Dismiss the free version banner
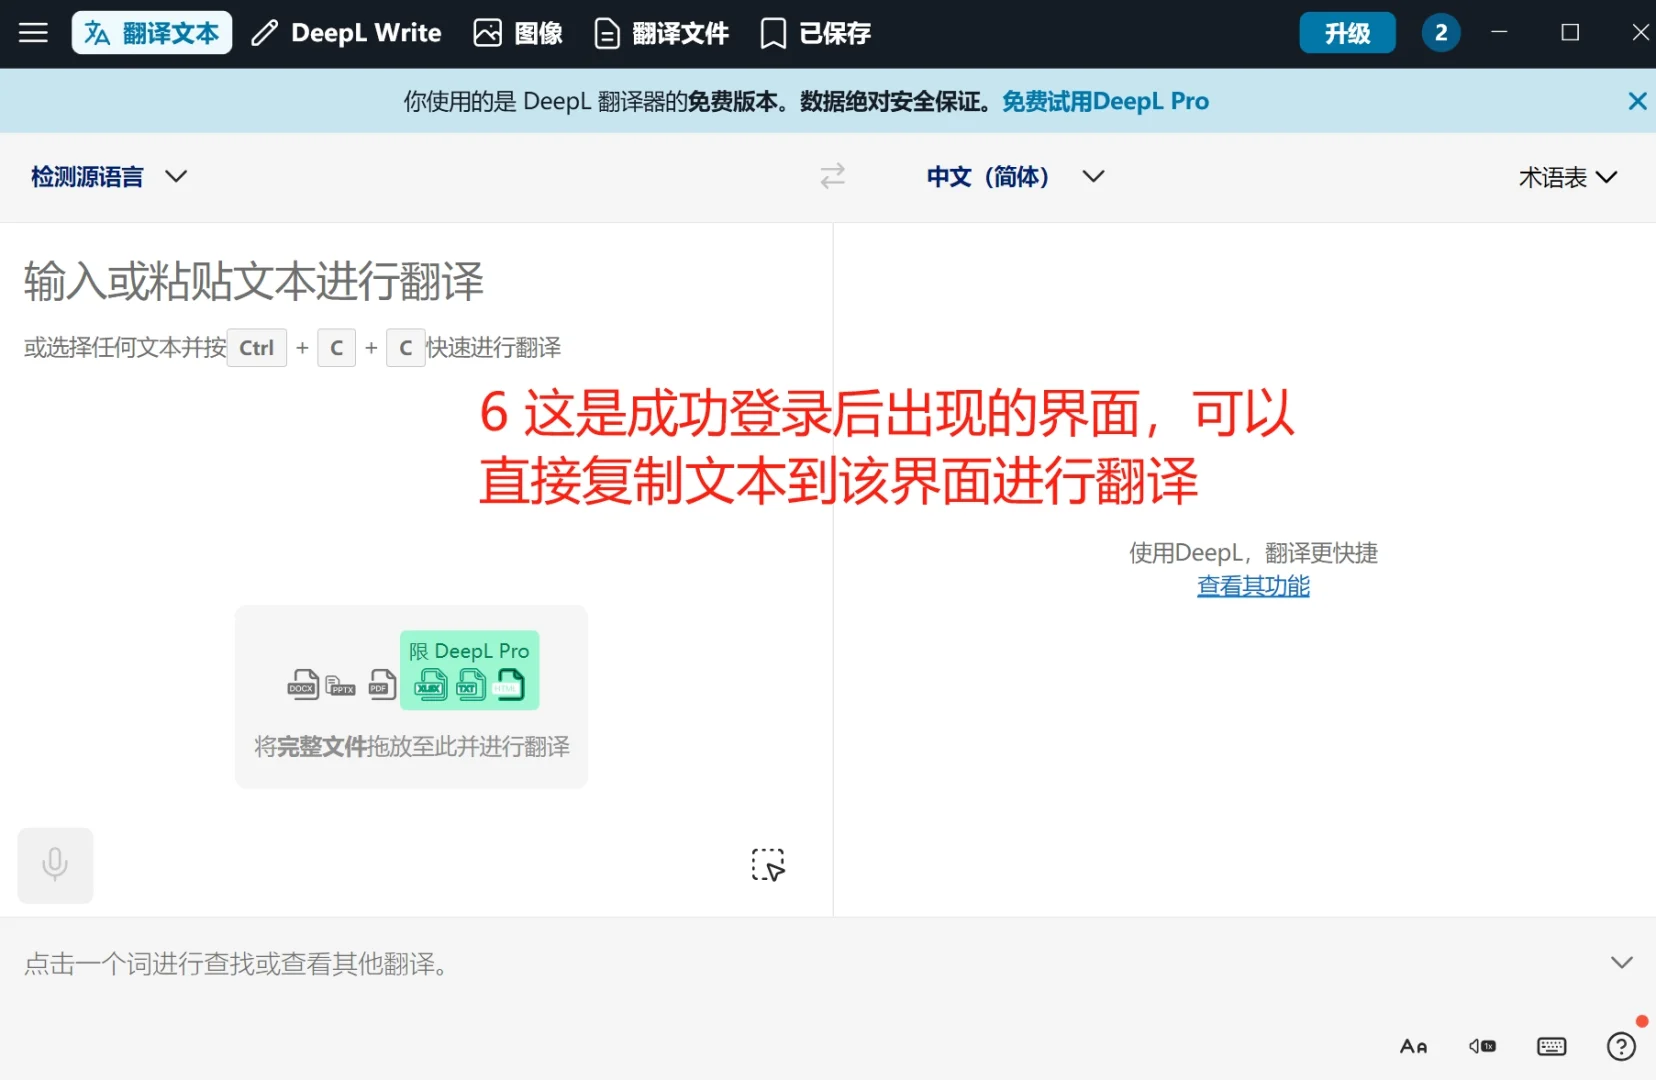This screenshot has height=1080, width=1656. [x=1637, y=101]
